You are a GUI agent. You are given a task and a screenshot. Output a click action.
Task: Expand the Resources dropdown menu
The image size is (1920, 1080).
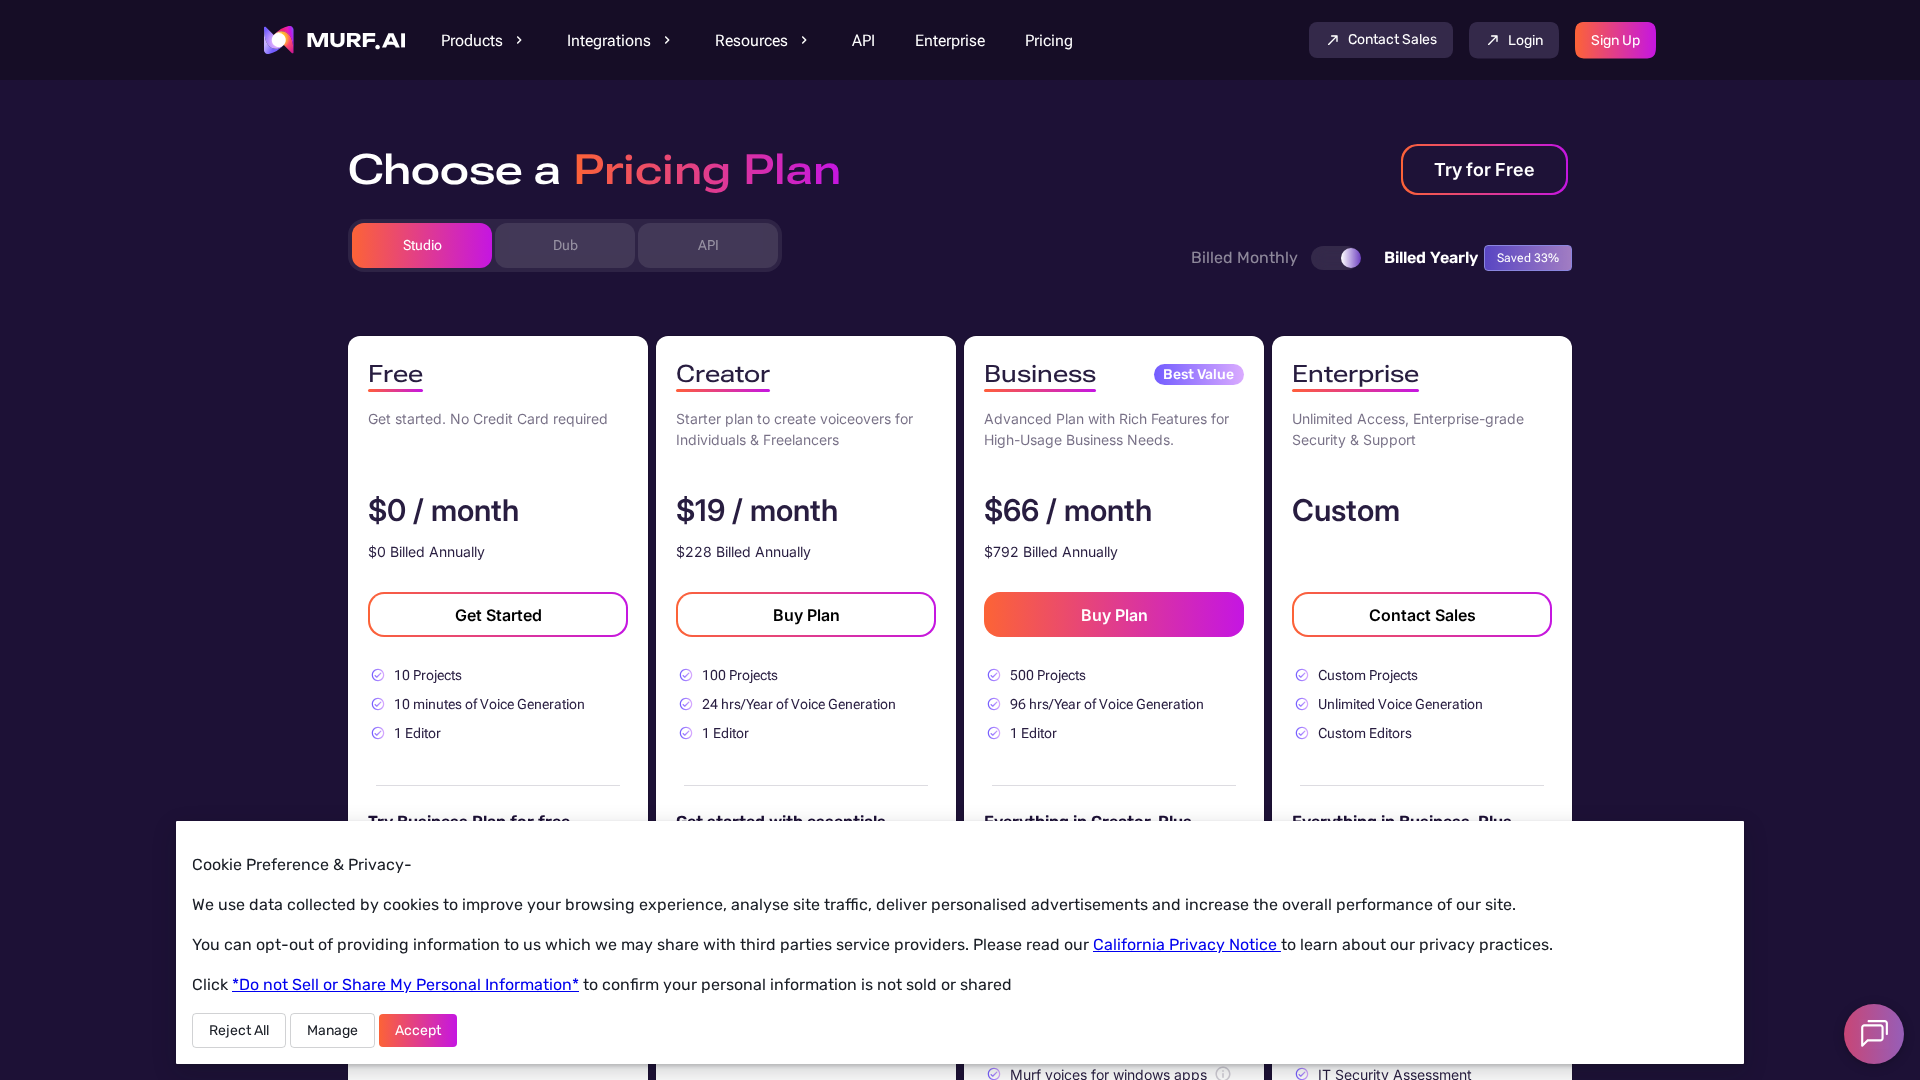coord(761,41)
